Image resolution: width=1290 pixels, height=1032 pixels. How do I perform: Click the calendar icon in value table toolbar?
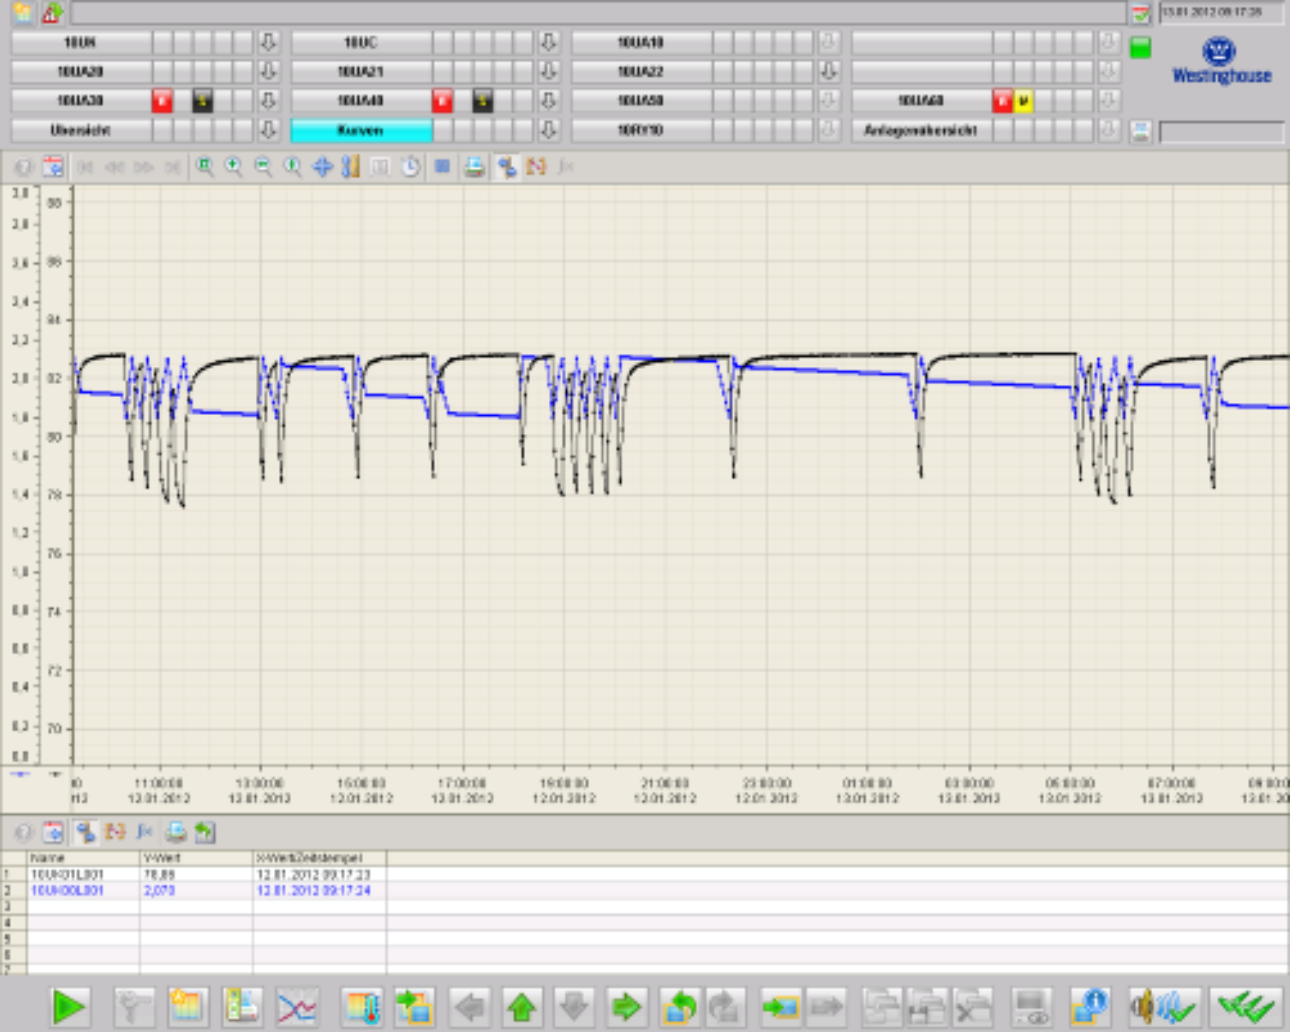(53, 831)
